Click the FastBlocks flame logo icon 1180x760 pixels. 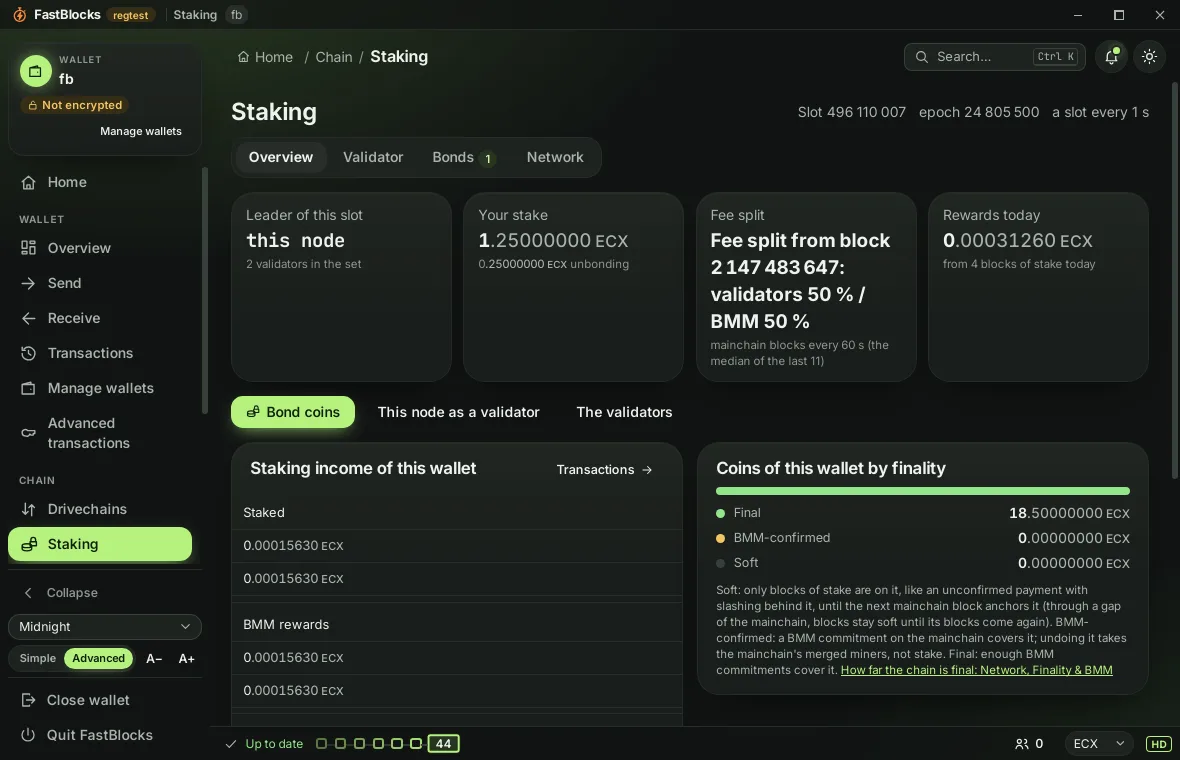[x=20, y=15]
